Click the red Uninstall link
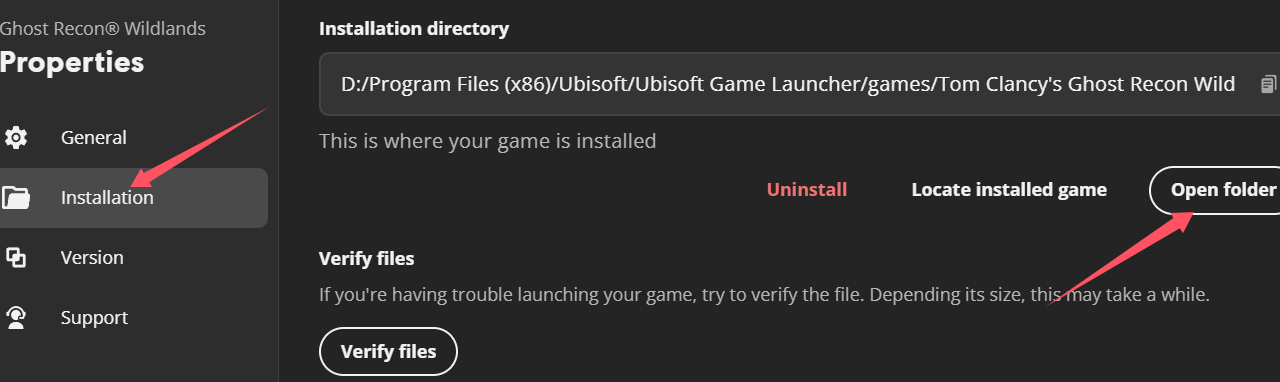Image resolution: width=1280 pixels, height=382 pixels. pos(807,190)
